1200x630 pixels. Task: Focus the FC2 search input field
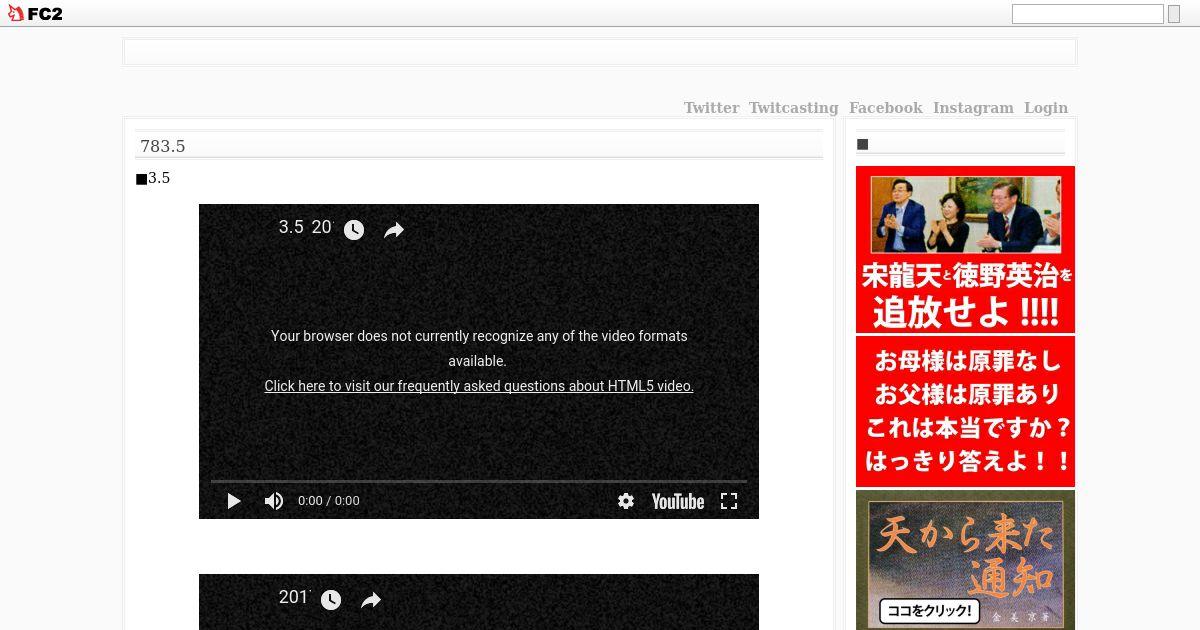1087,14
